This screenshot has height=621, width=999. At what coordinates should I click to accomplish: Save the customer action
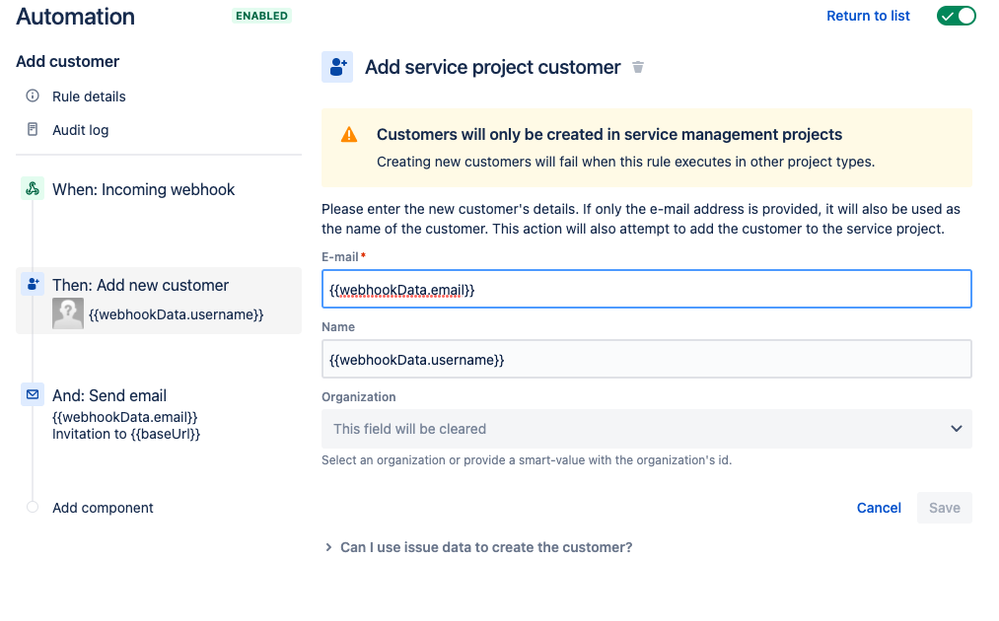944,508
